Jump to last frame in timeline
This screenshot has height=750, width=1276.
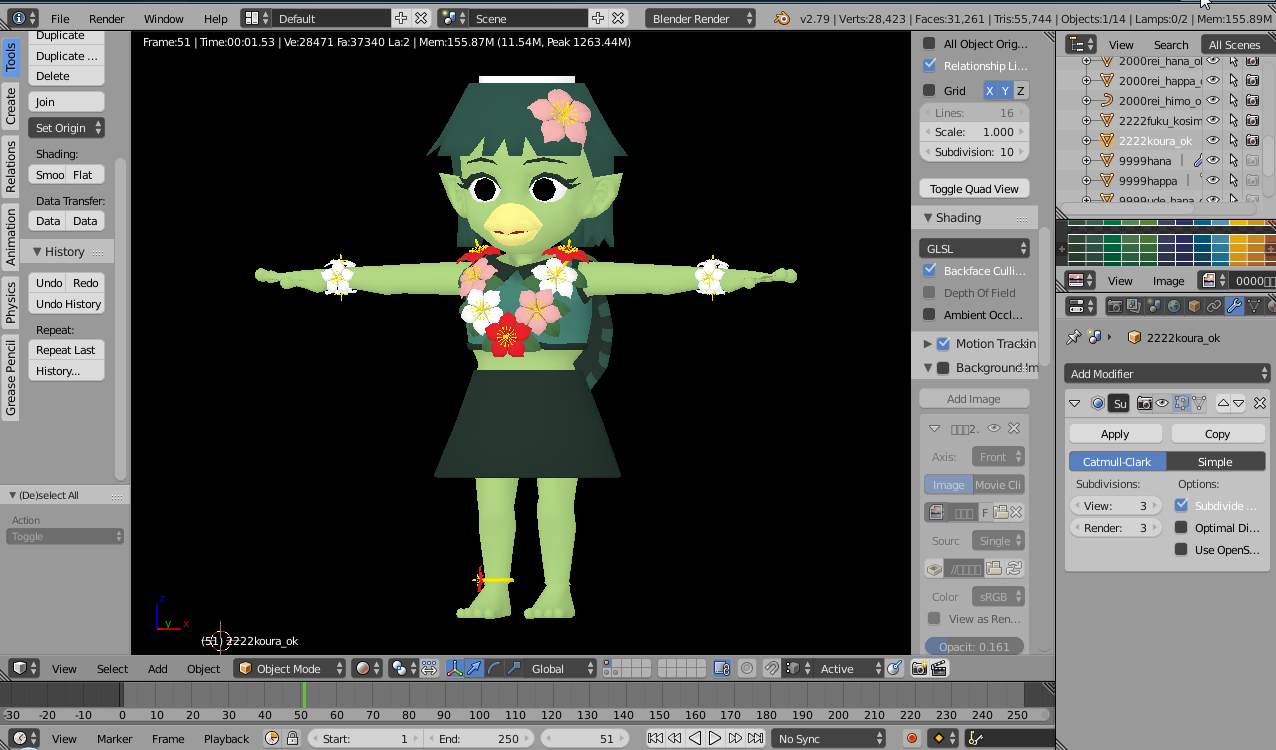[755, 738]
